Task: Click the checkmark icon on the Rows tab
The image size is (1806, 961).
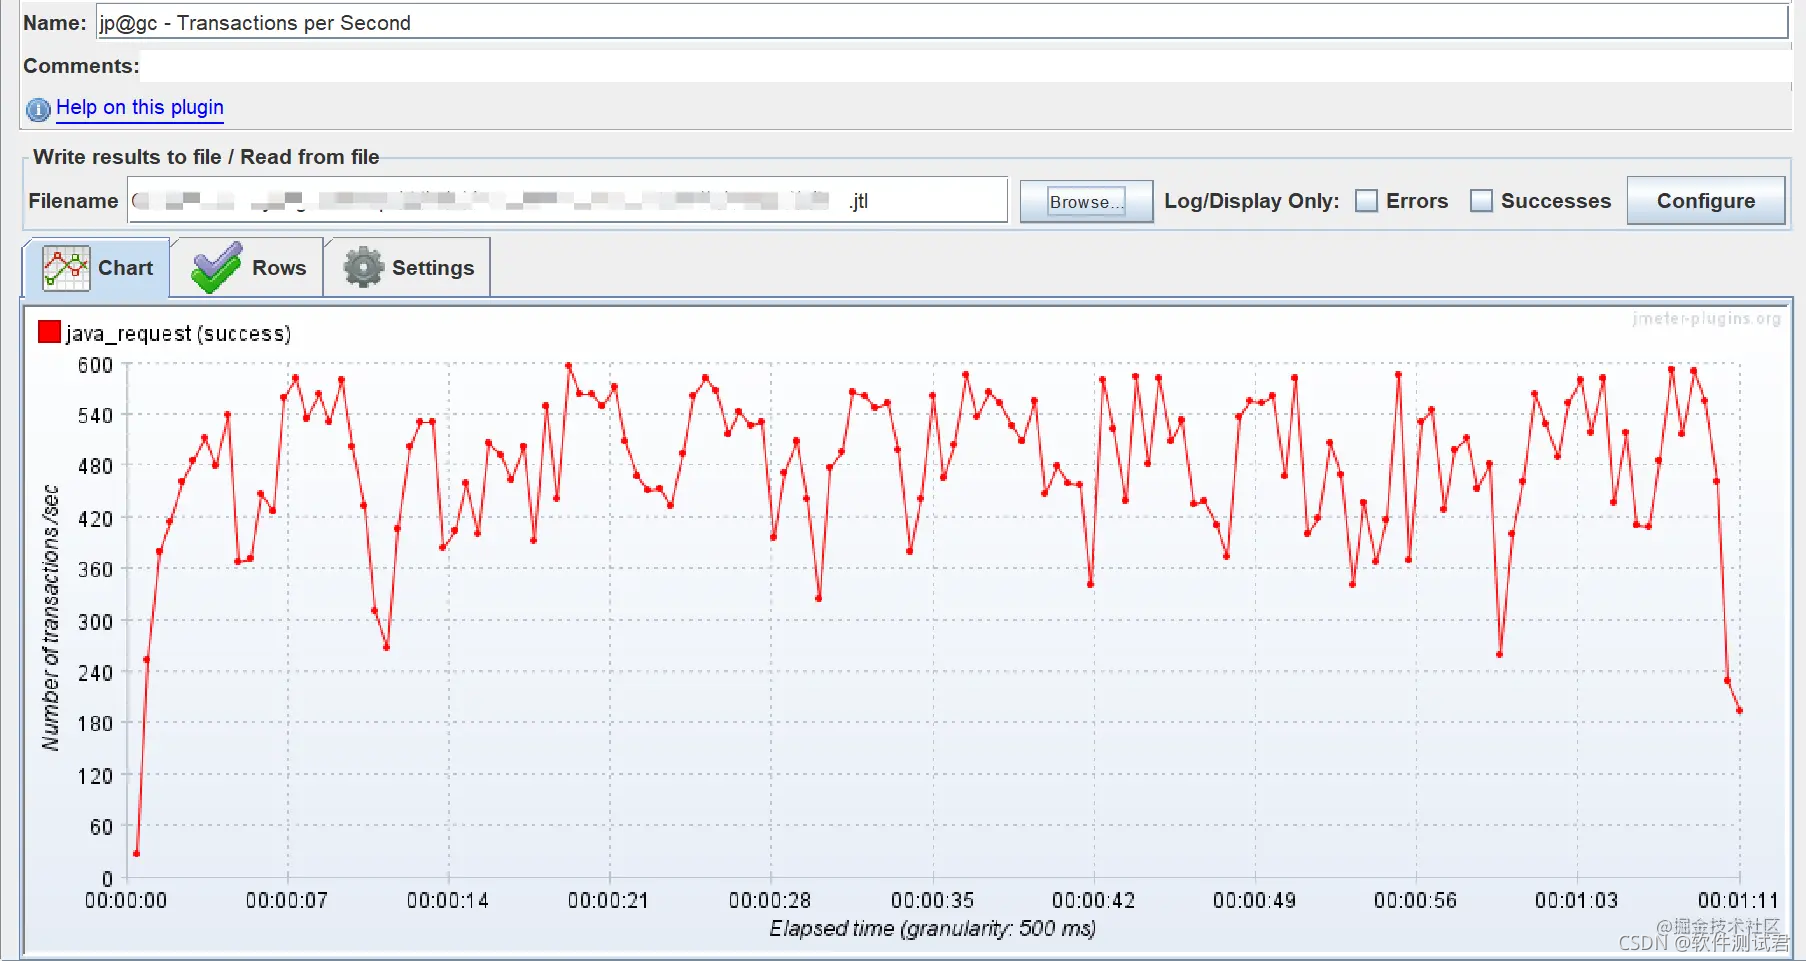Action: point(216,268)
